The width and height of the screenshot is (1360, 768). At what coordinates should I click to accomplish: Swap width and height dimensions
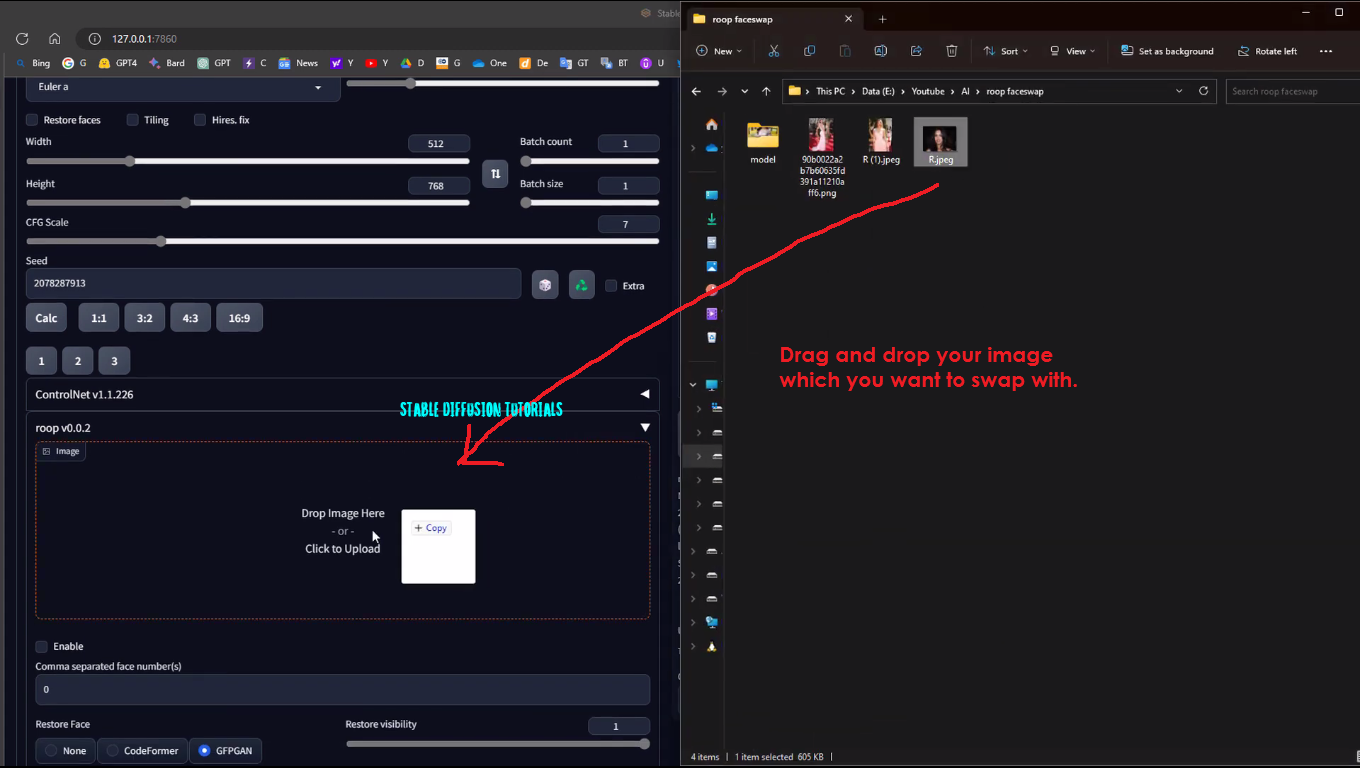495,174
